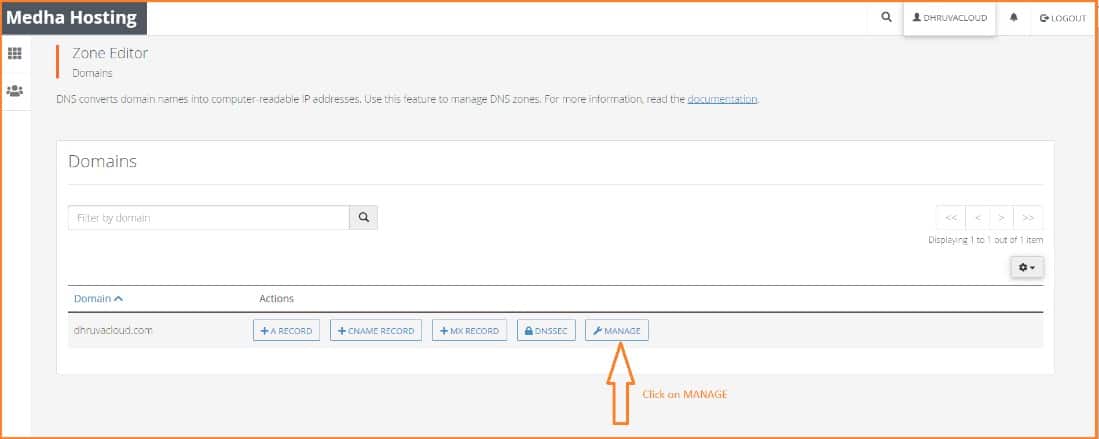Click the LOGOUT link
Viewport: 1099px width, 439px height.
point(1062,18)
